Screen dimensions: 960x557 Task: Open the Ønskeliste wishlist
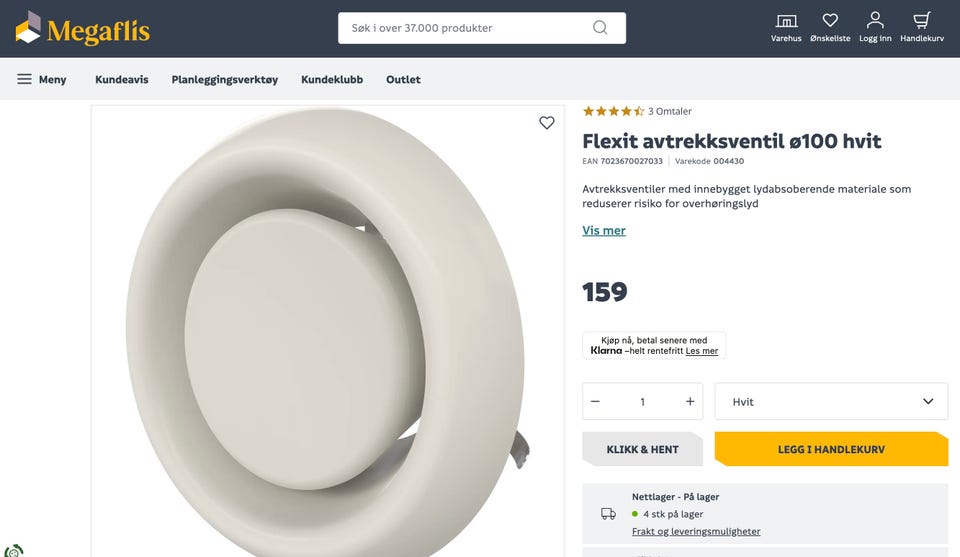click(830, 27)
